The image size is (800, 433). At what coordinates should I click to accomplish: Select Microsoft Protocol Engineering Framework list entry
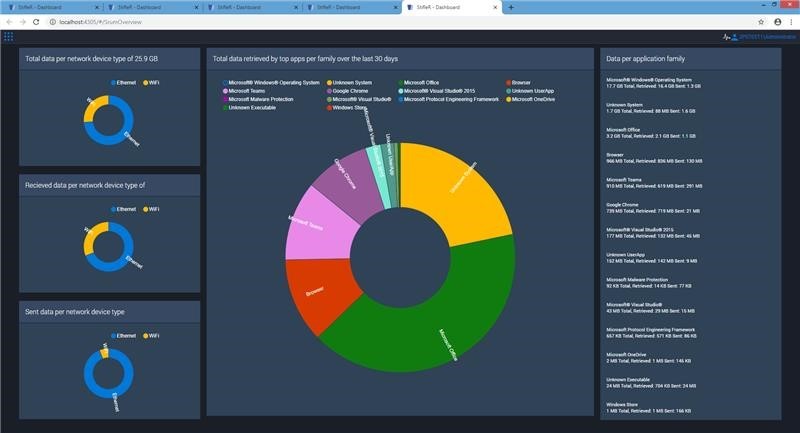click(652, 333)
